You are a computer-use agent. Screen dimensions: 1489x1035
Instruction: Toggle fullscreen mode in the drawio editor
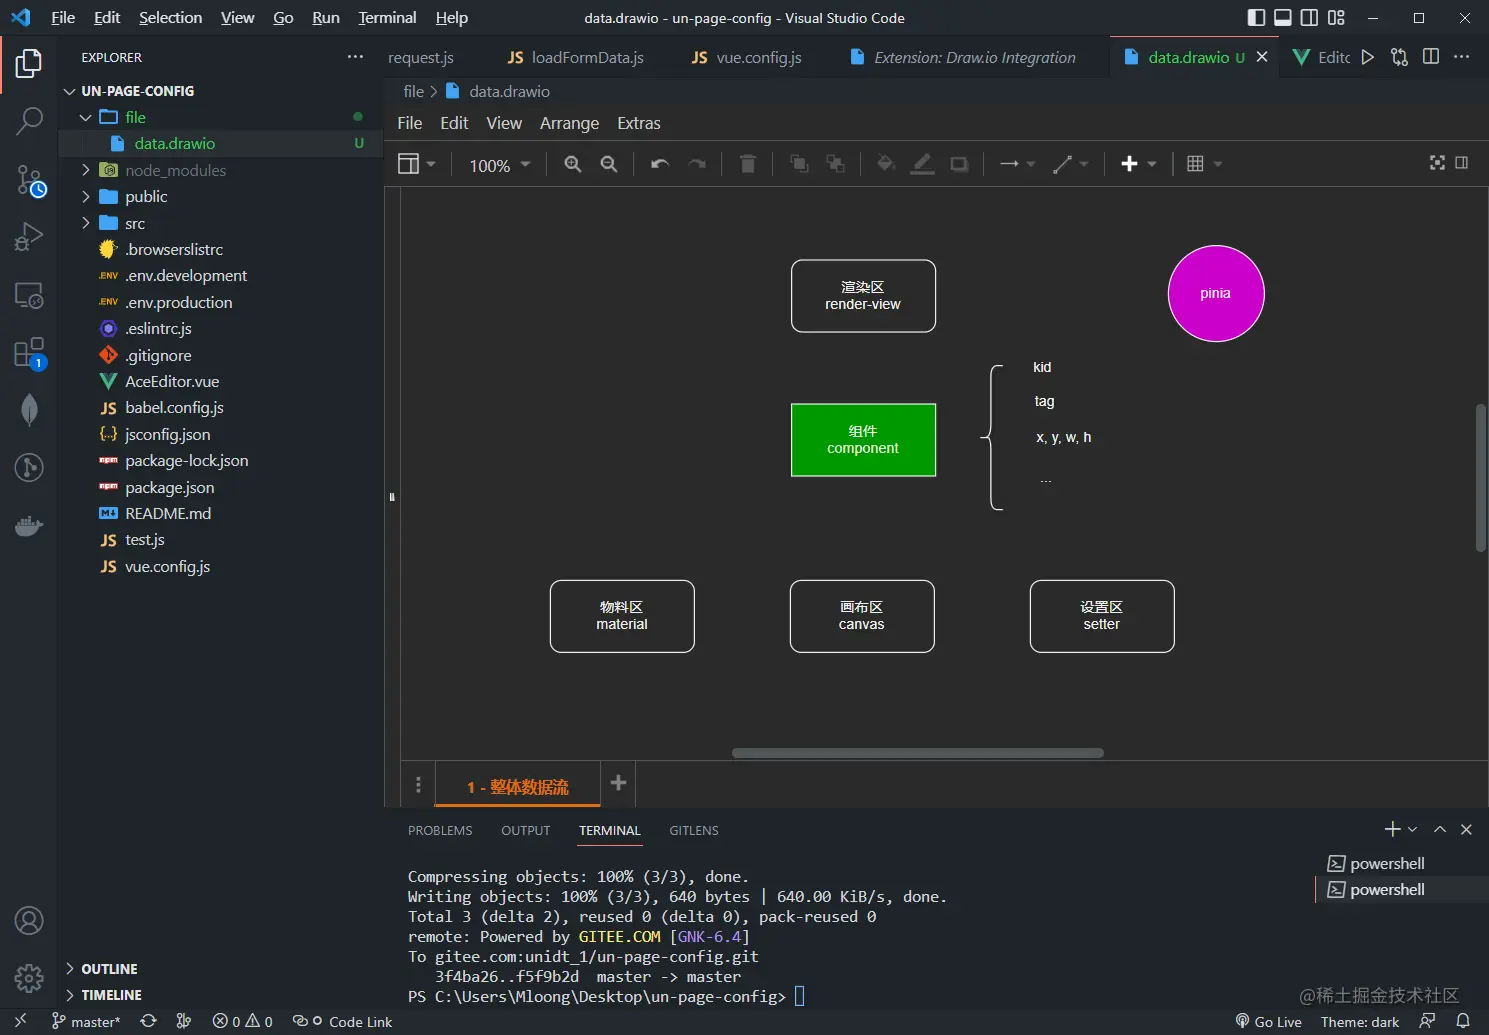1437,163
